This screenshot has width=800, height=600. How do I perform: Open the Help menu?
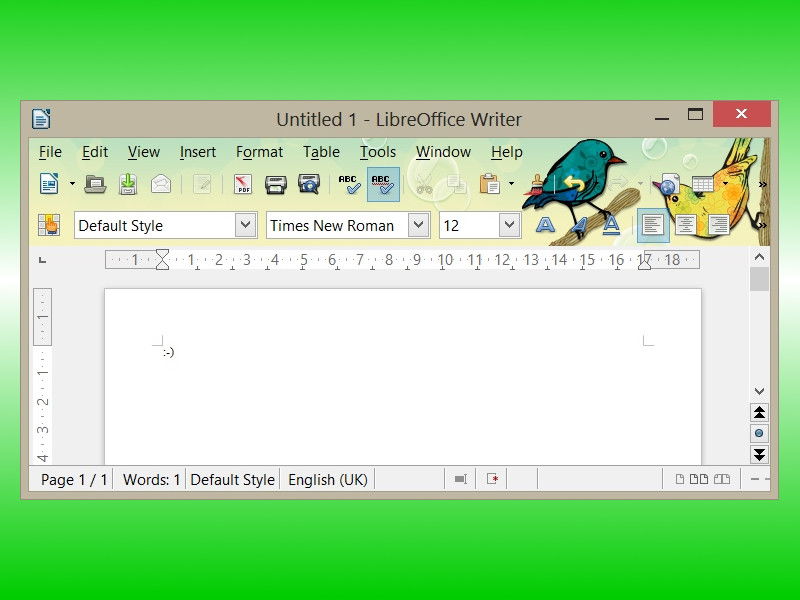point(507,152)
